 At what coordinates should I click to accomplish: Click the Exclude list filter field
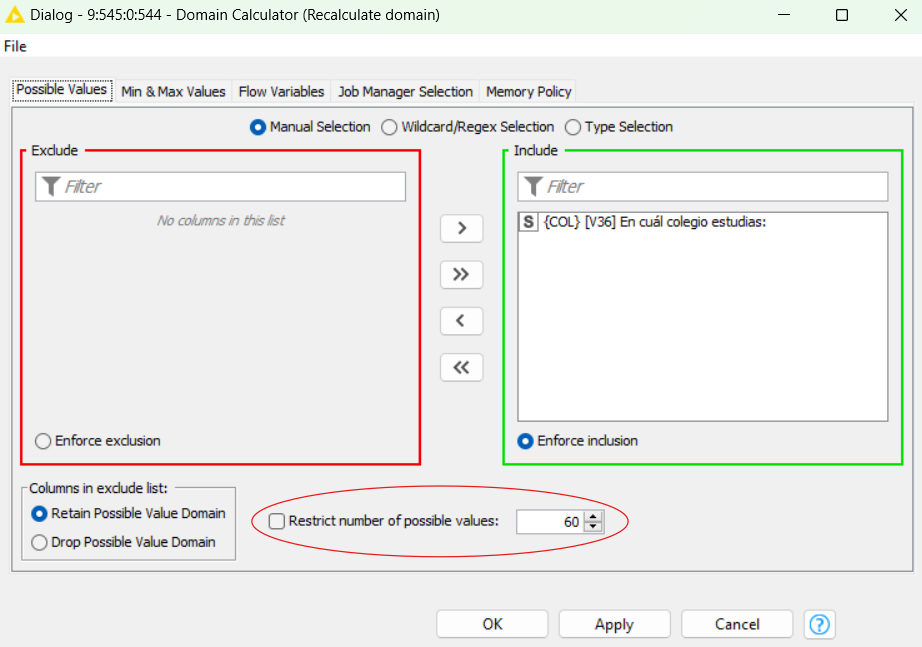coord(221,186)
